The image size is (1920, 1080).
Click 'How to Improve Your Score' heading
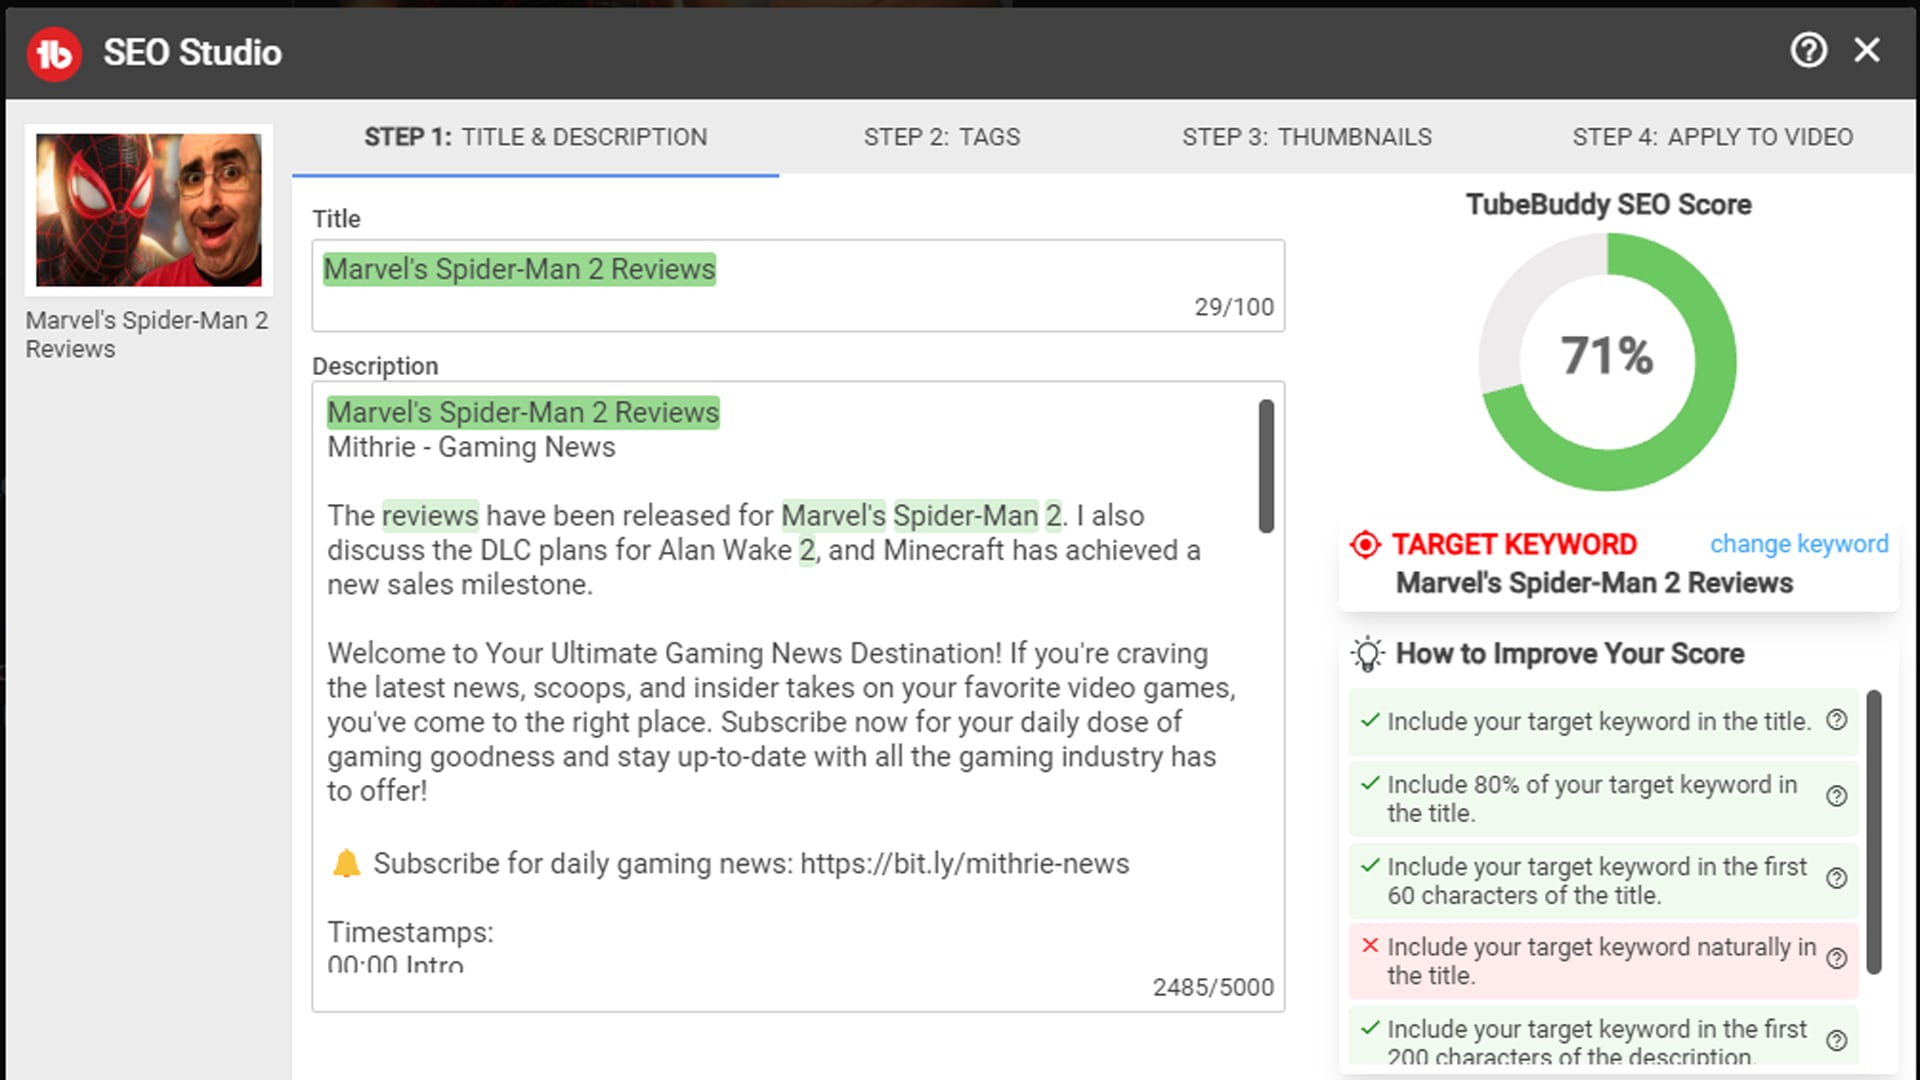point(1570,654)
